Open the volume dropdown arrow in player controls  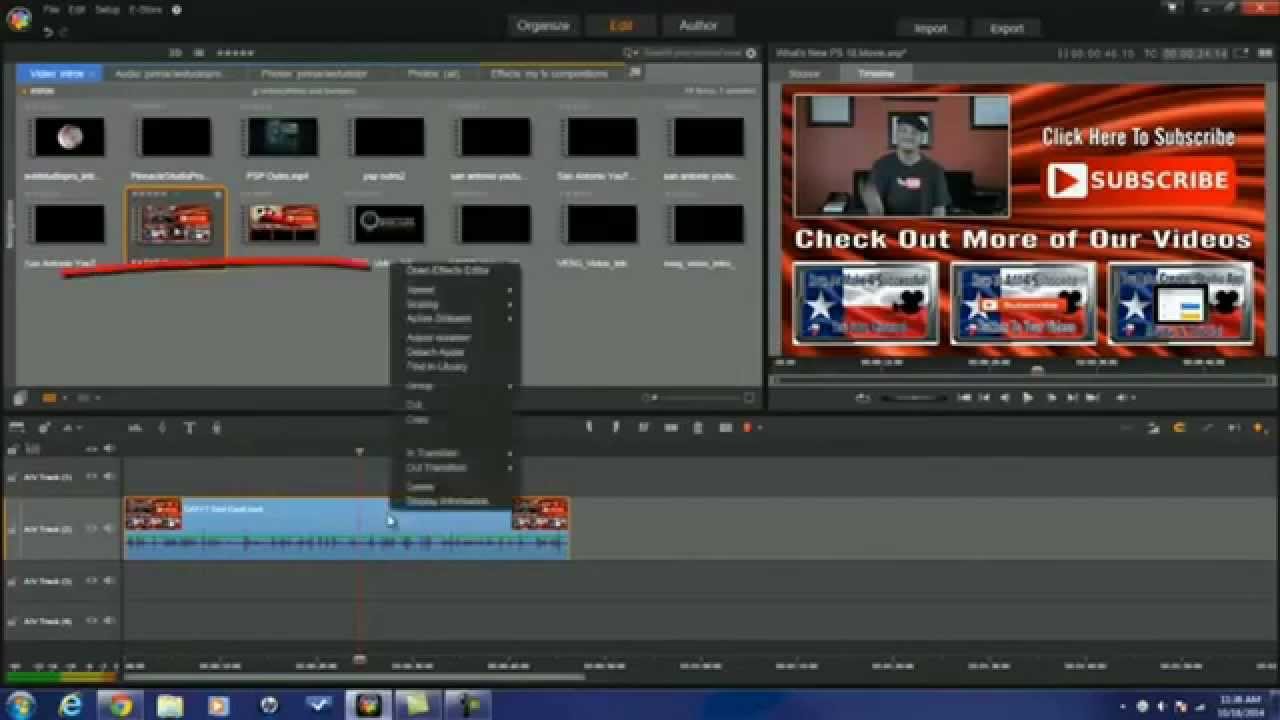tap(1133, 398)
